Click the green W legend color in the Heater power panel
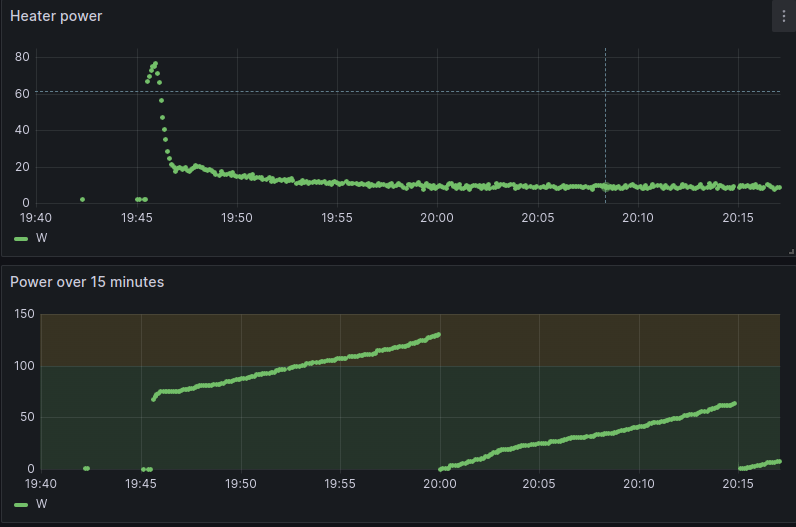The height and width of the screenshot is (527, 796). 21,239
